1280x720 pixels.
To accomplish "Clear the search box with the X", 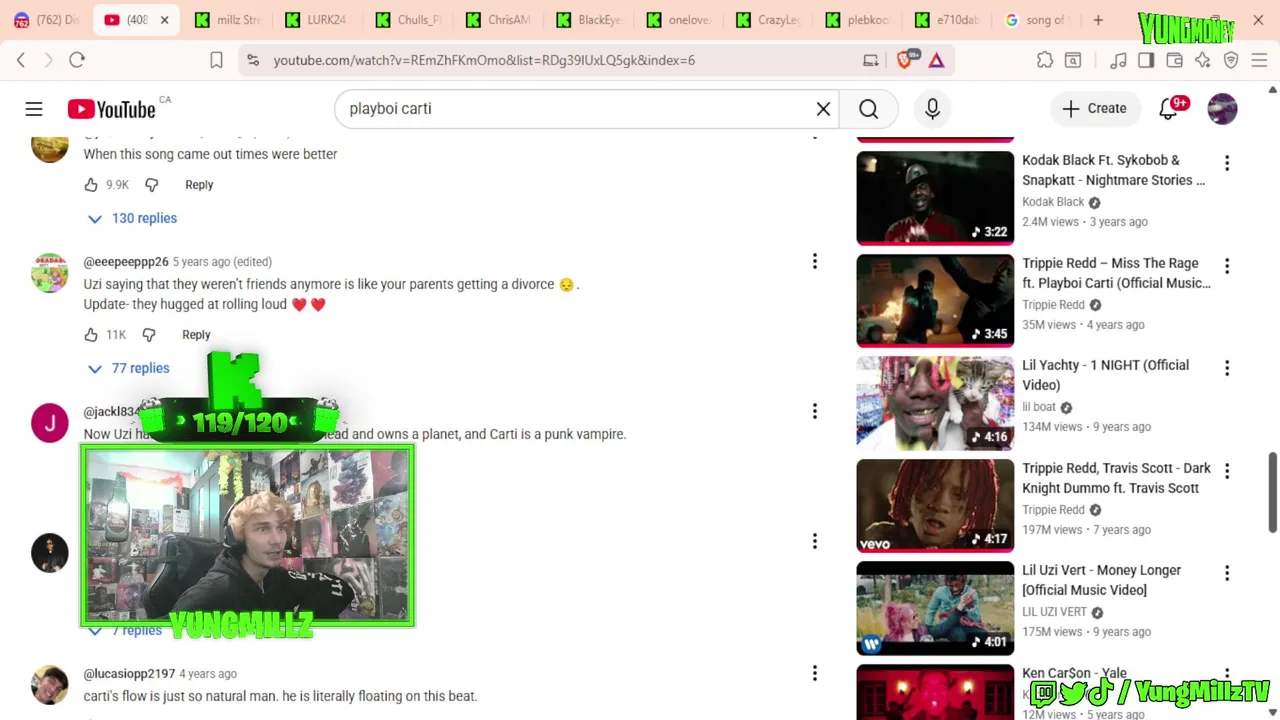I will coord(823,109).
